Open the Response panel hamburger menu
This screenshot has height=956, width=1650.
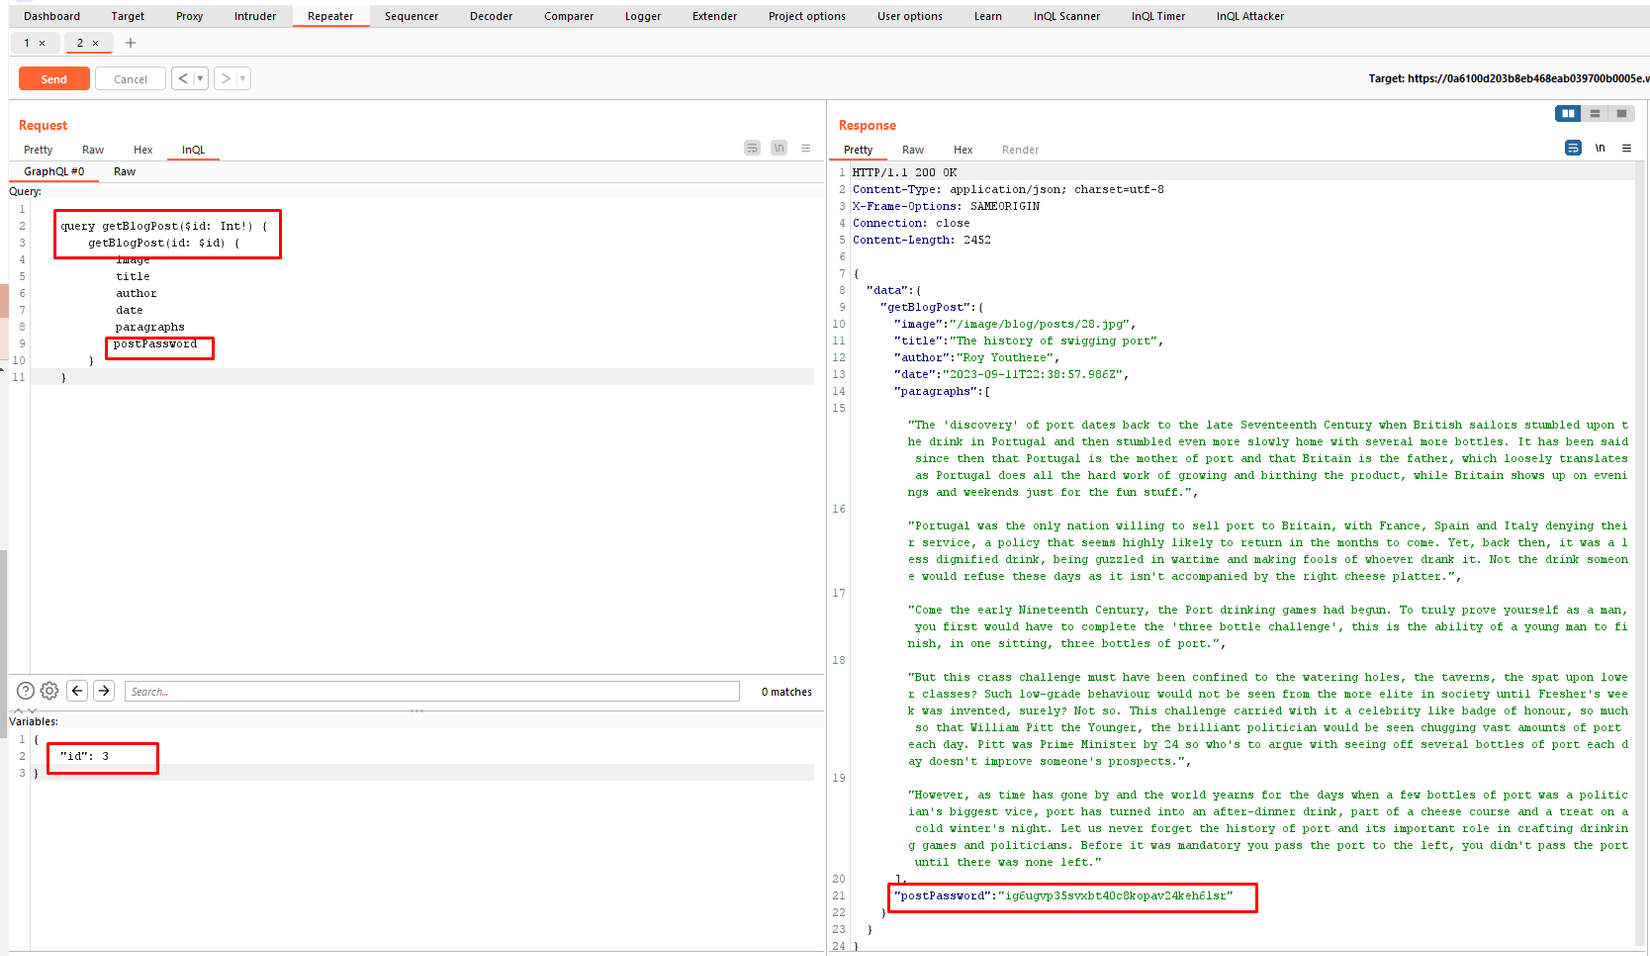coord(1627,148)
